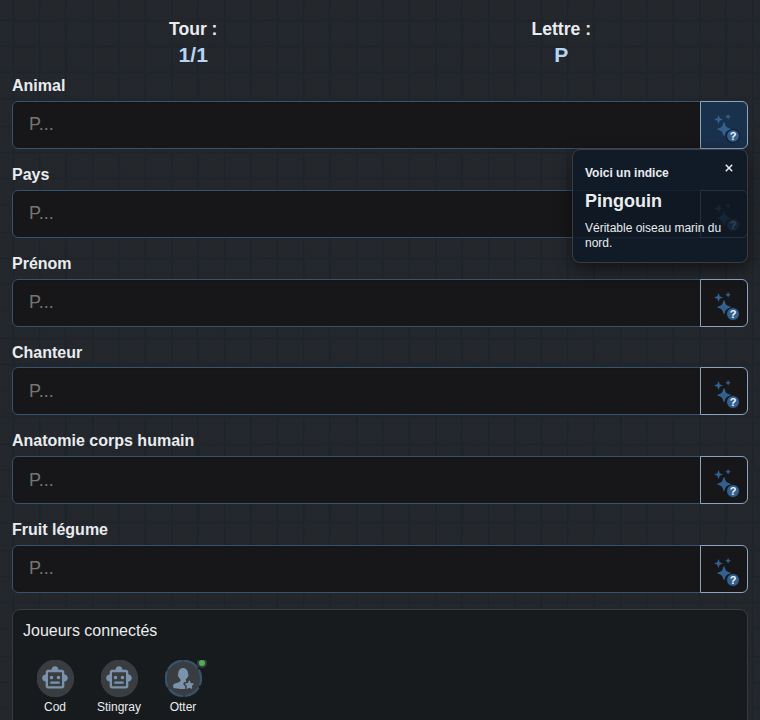
Task: Click the 'Véritable oiseau marin du nord.' description
Action: point(652,235)
